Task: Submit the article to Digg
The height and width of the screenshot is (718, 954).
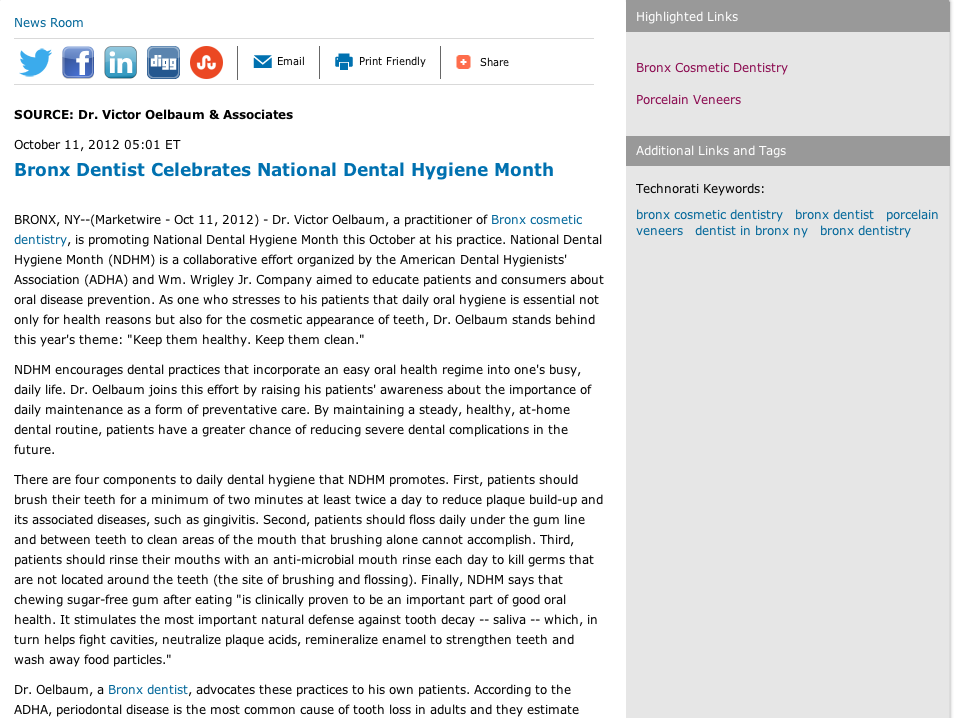Action: click(x=163, y=62)
